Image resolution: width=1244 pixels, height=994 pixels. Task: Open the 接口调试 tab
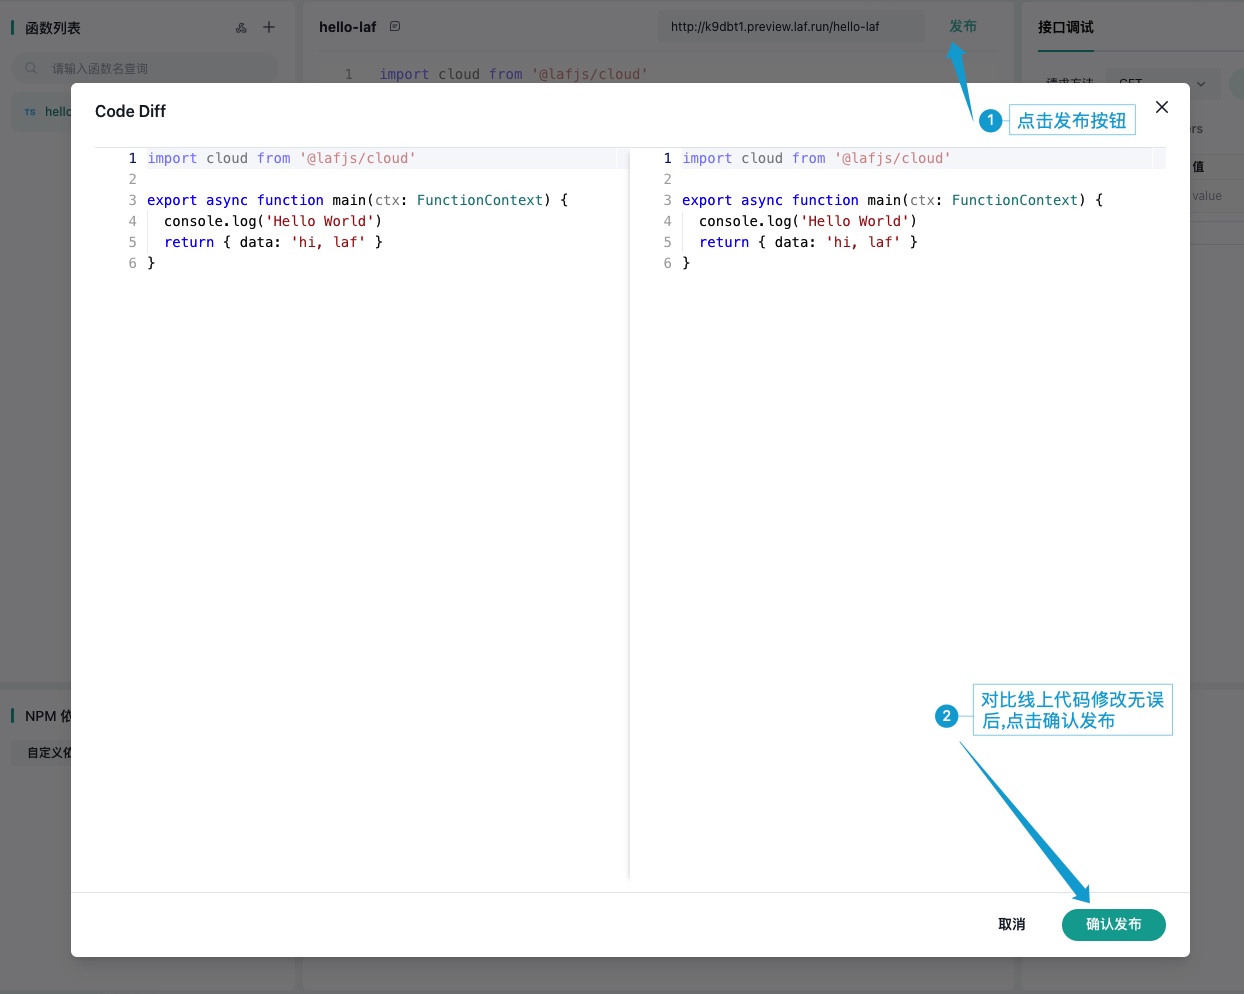pos(1065,27)
